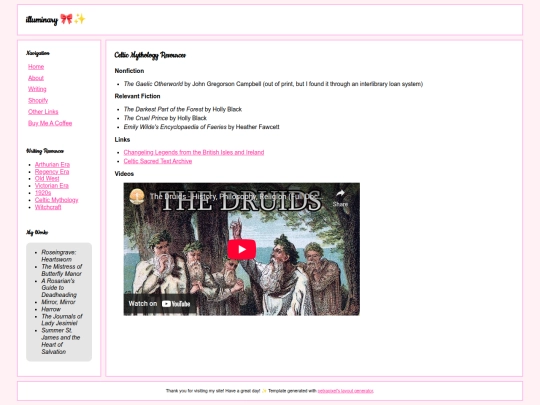This screenshot has height=405, width=540.
Task: Click the Share arrow icon on video
Action: point(340,194)
